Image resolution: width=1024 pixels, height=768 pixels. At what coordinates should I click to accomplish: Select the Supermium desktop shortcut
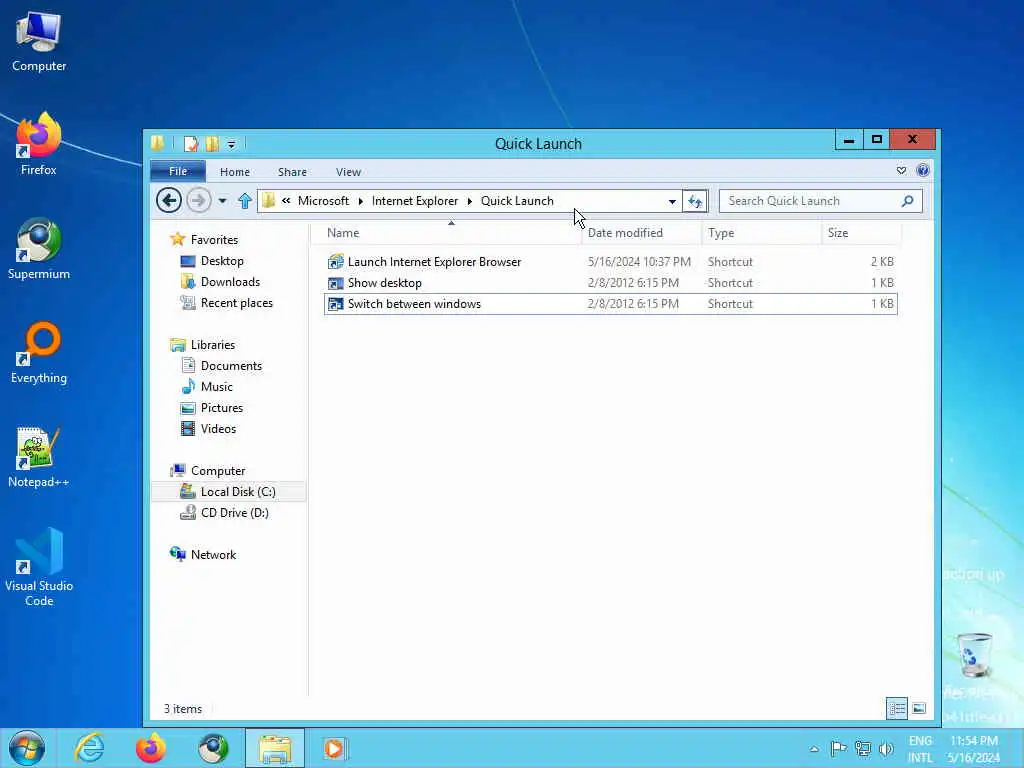point(39,249)
